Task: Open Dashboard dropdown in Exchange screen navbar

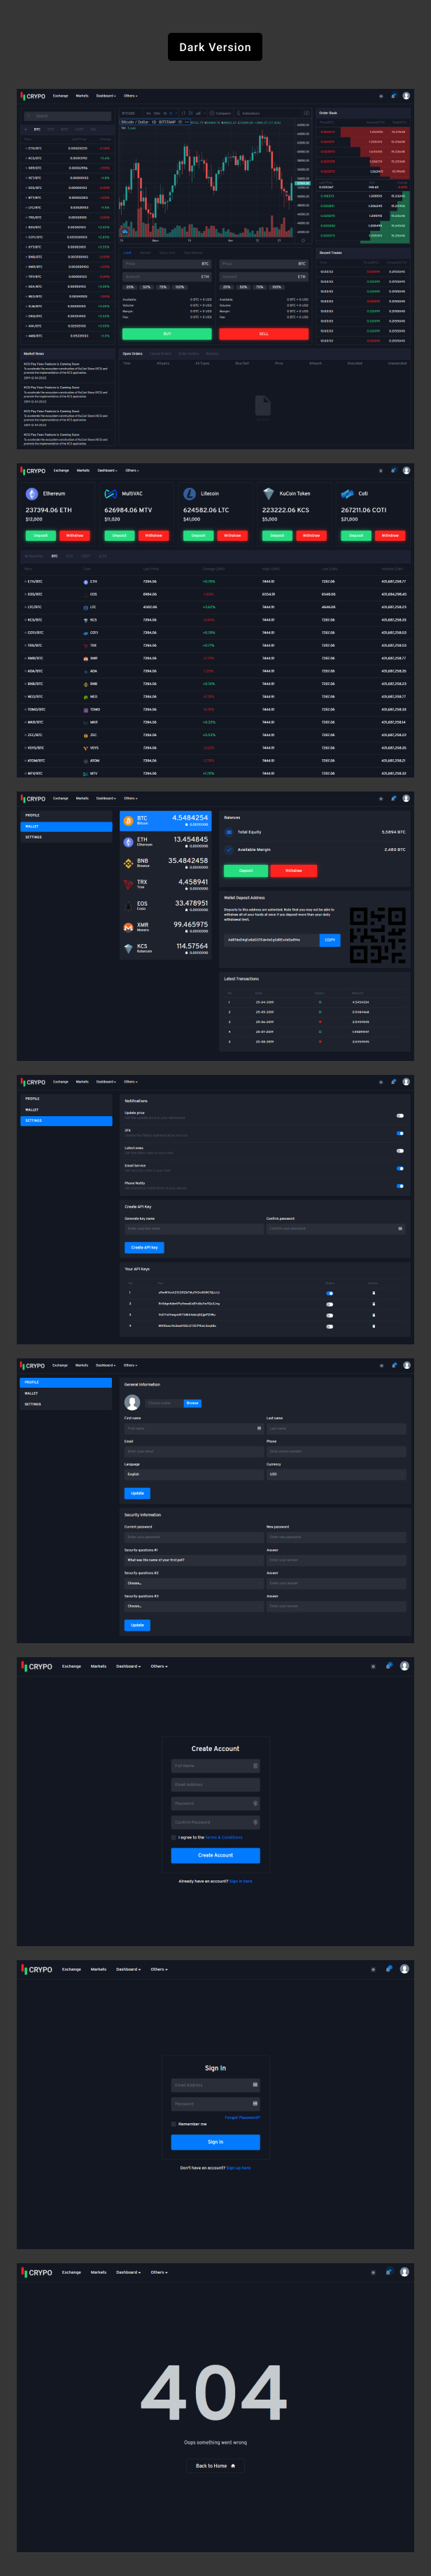Action: pos(106,96)
